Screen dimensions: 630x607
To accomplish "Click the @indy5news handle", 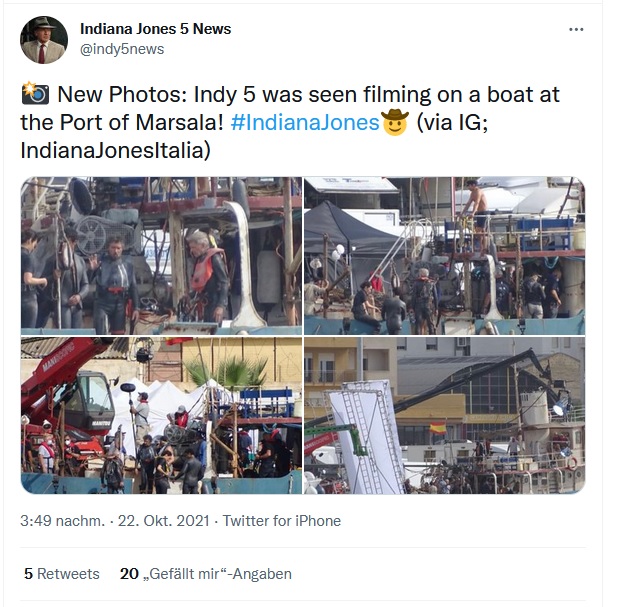I will 122,49.
